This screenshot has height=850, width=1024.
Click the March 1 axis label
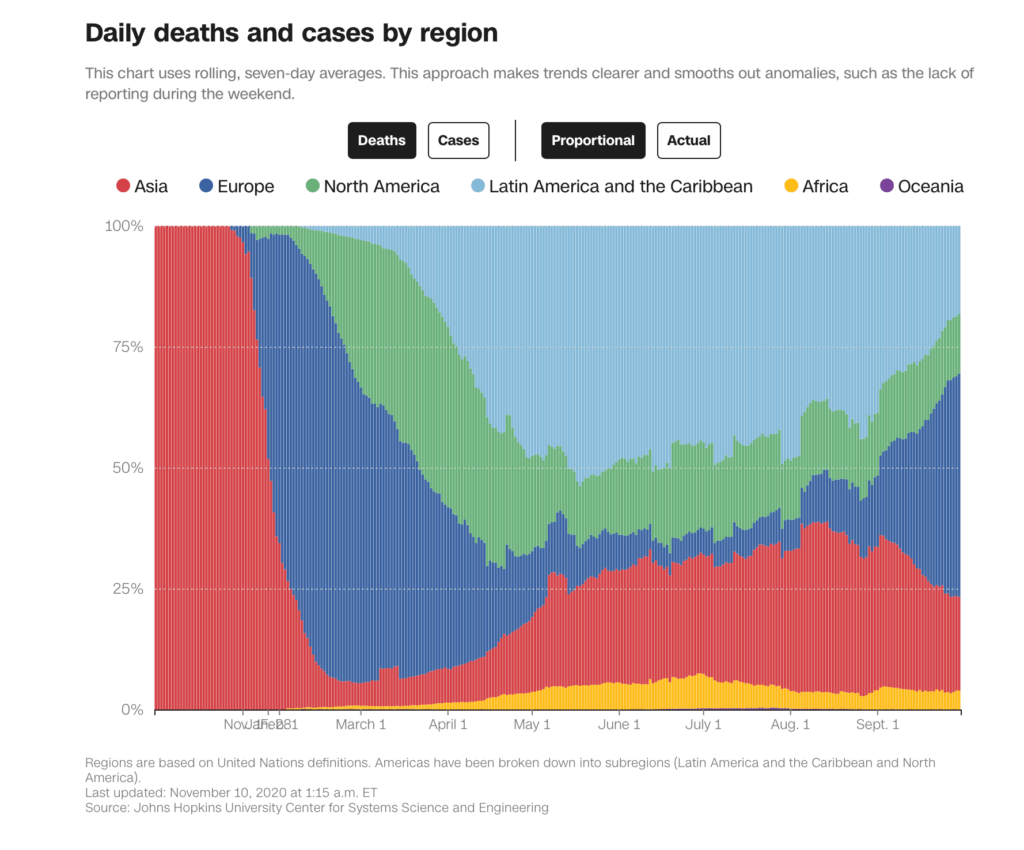(x=360, y=725)
